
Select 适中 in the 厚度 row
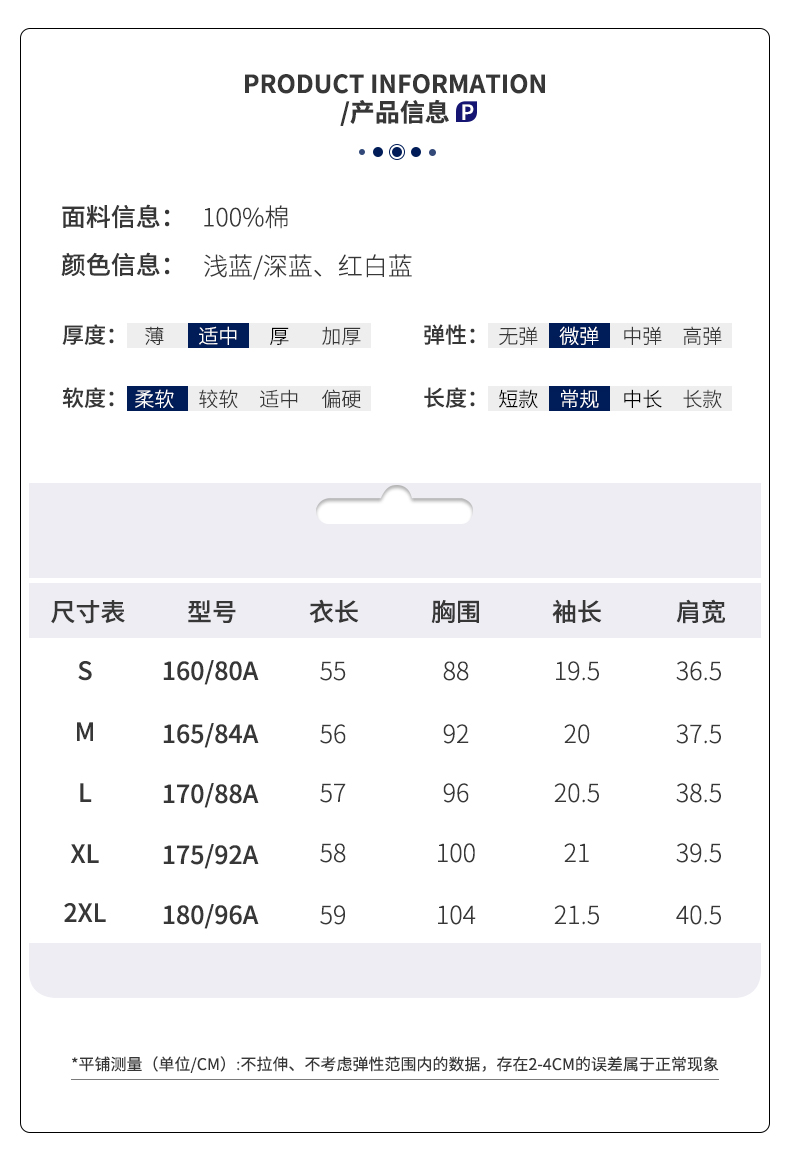[218, 336]
